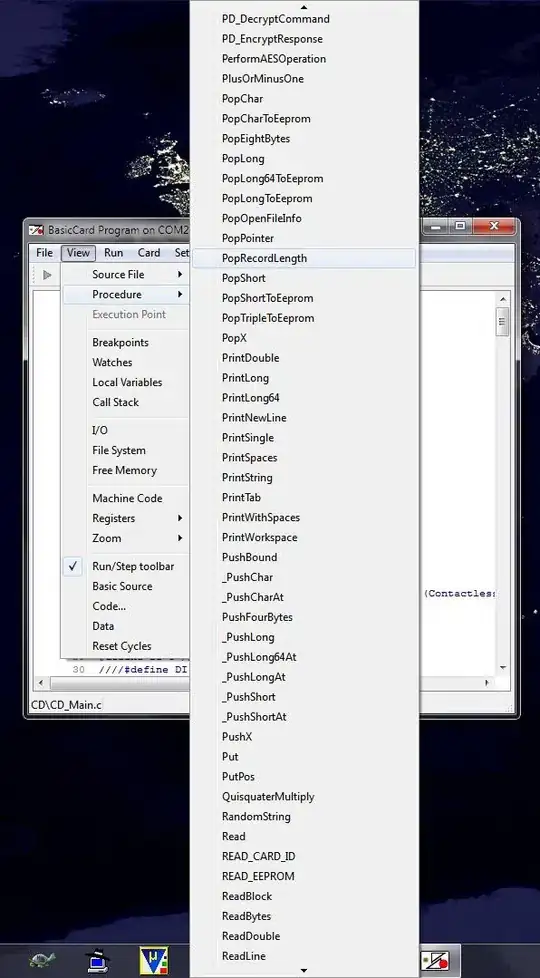Close the open View menu
The height and width of the screenshot is (978, 540).
pyautogui.click(x=78, y=253)
